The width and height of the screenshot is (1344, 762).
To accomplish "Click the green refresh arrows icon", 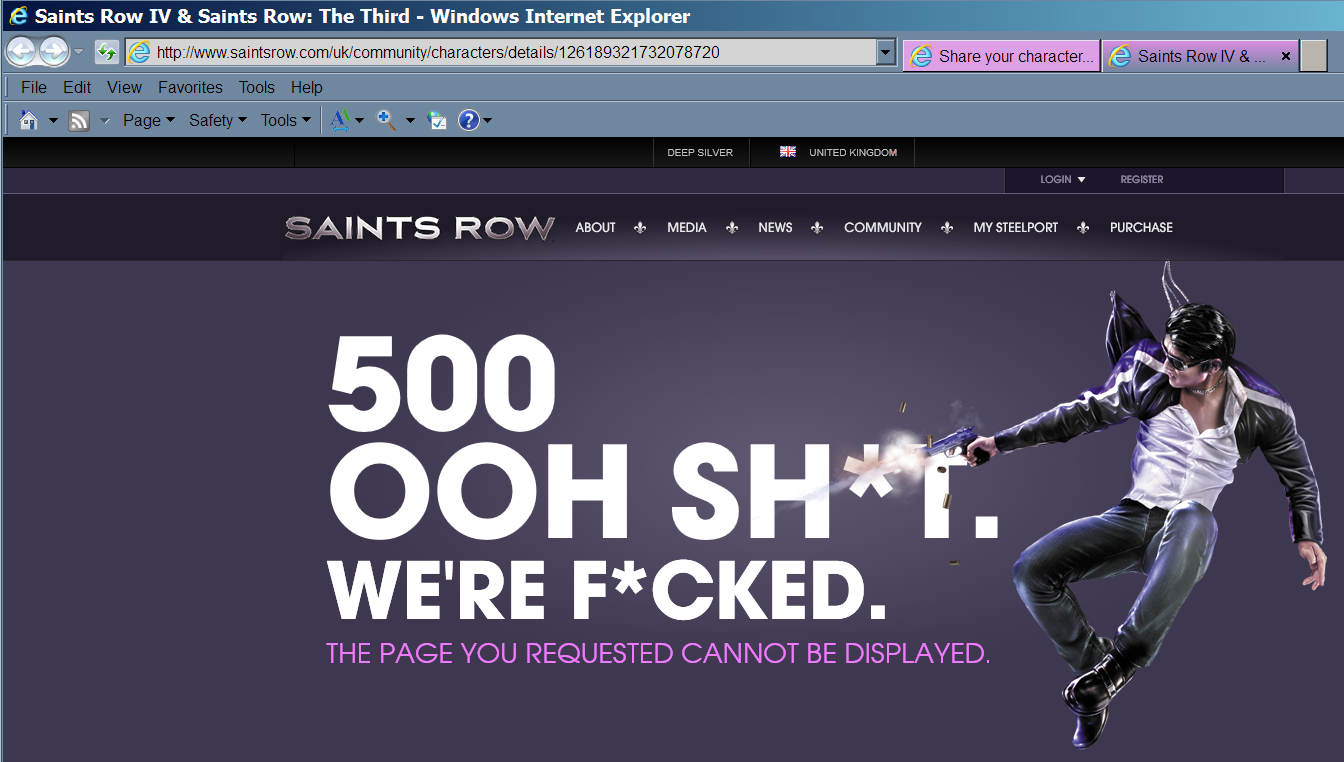I will tap(107, 53).
